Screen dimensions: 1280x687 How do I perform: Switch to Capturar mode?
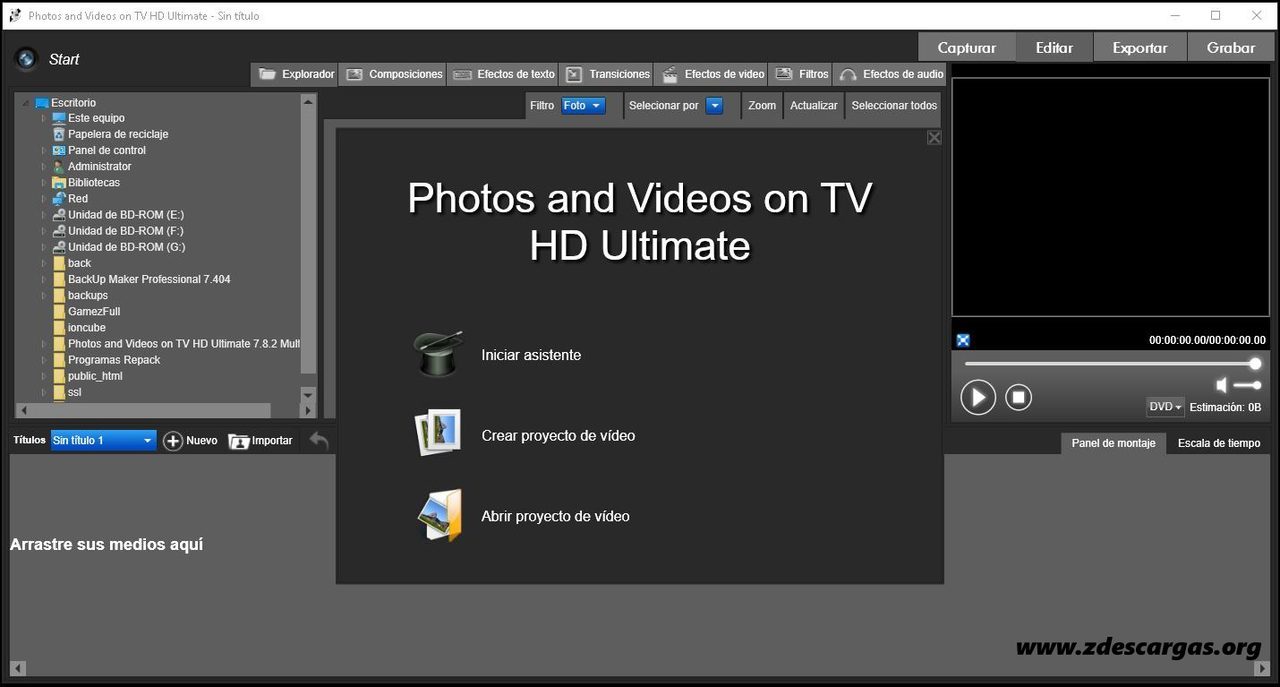coord(967,47)
